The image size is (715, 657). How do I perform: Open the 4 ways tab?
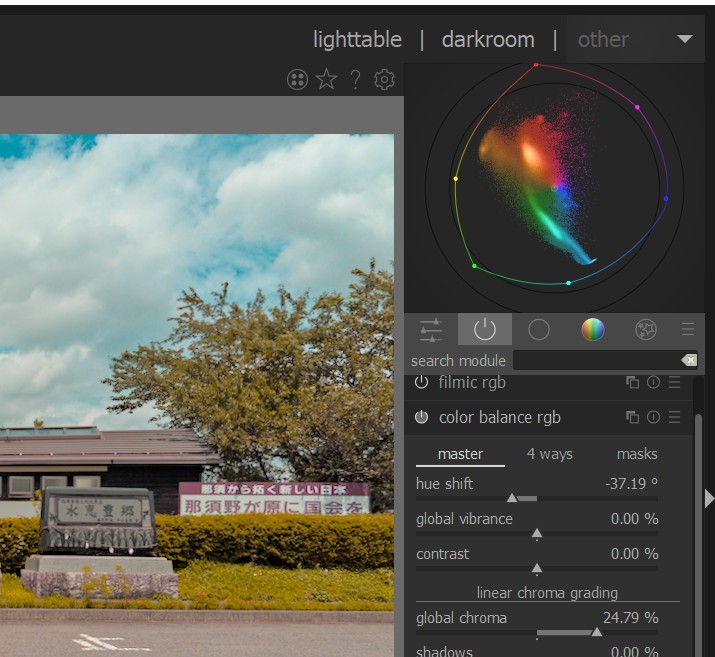click(549, 454)
